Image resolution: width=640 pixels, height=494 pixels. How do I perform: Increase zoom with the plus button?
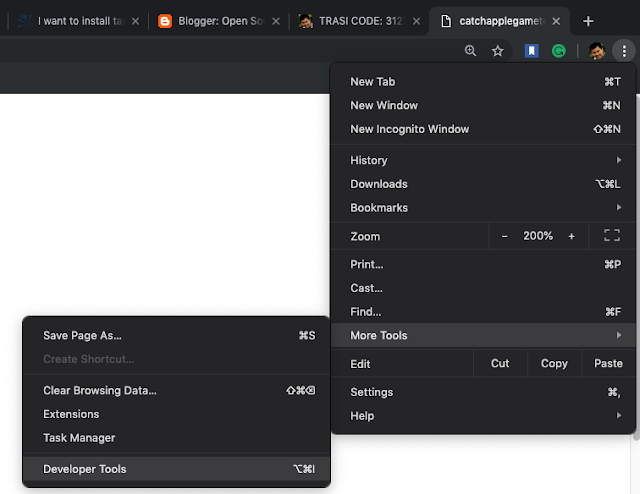point(571,236)
